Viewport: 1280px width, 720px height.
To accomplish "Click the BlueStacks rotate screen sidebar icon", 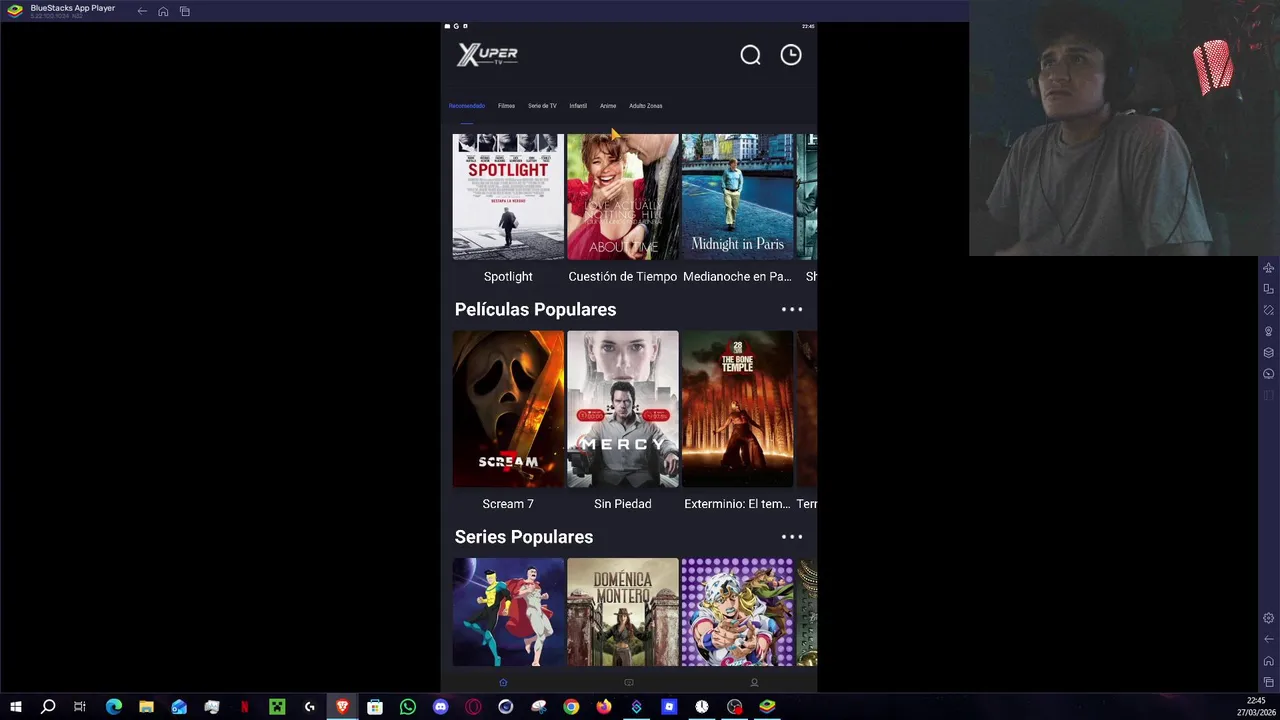I will pyautogui.click(x=1269, y=310).
